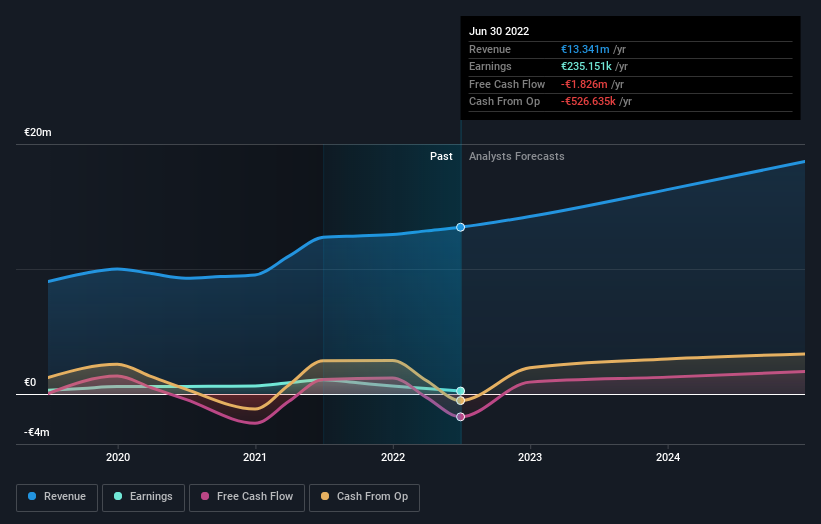This screenshot has height=524, width=821.
Task: Click the 2023 x-axis label
Action: pyautogui.click(x=530, y=457)
